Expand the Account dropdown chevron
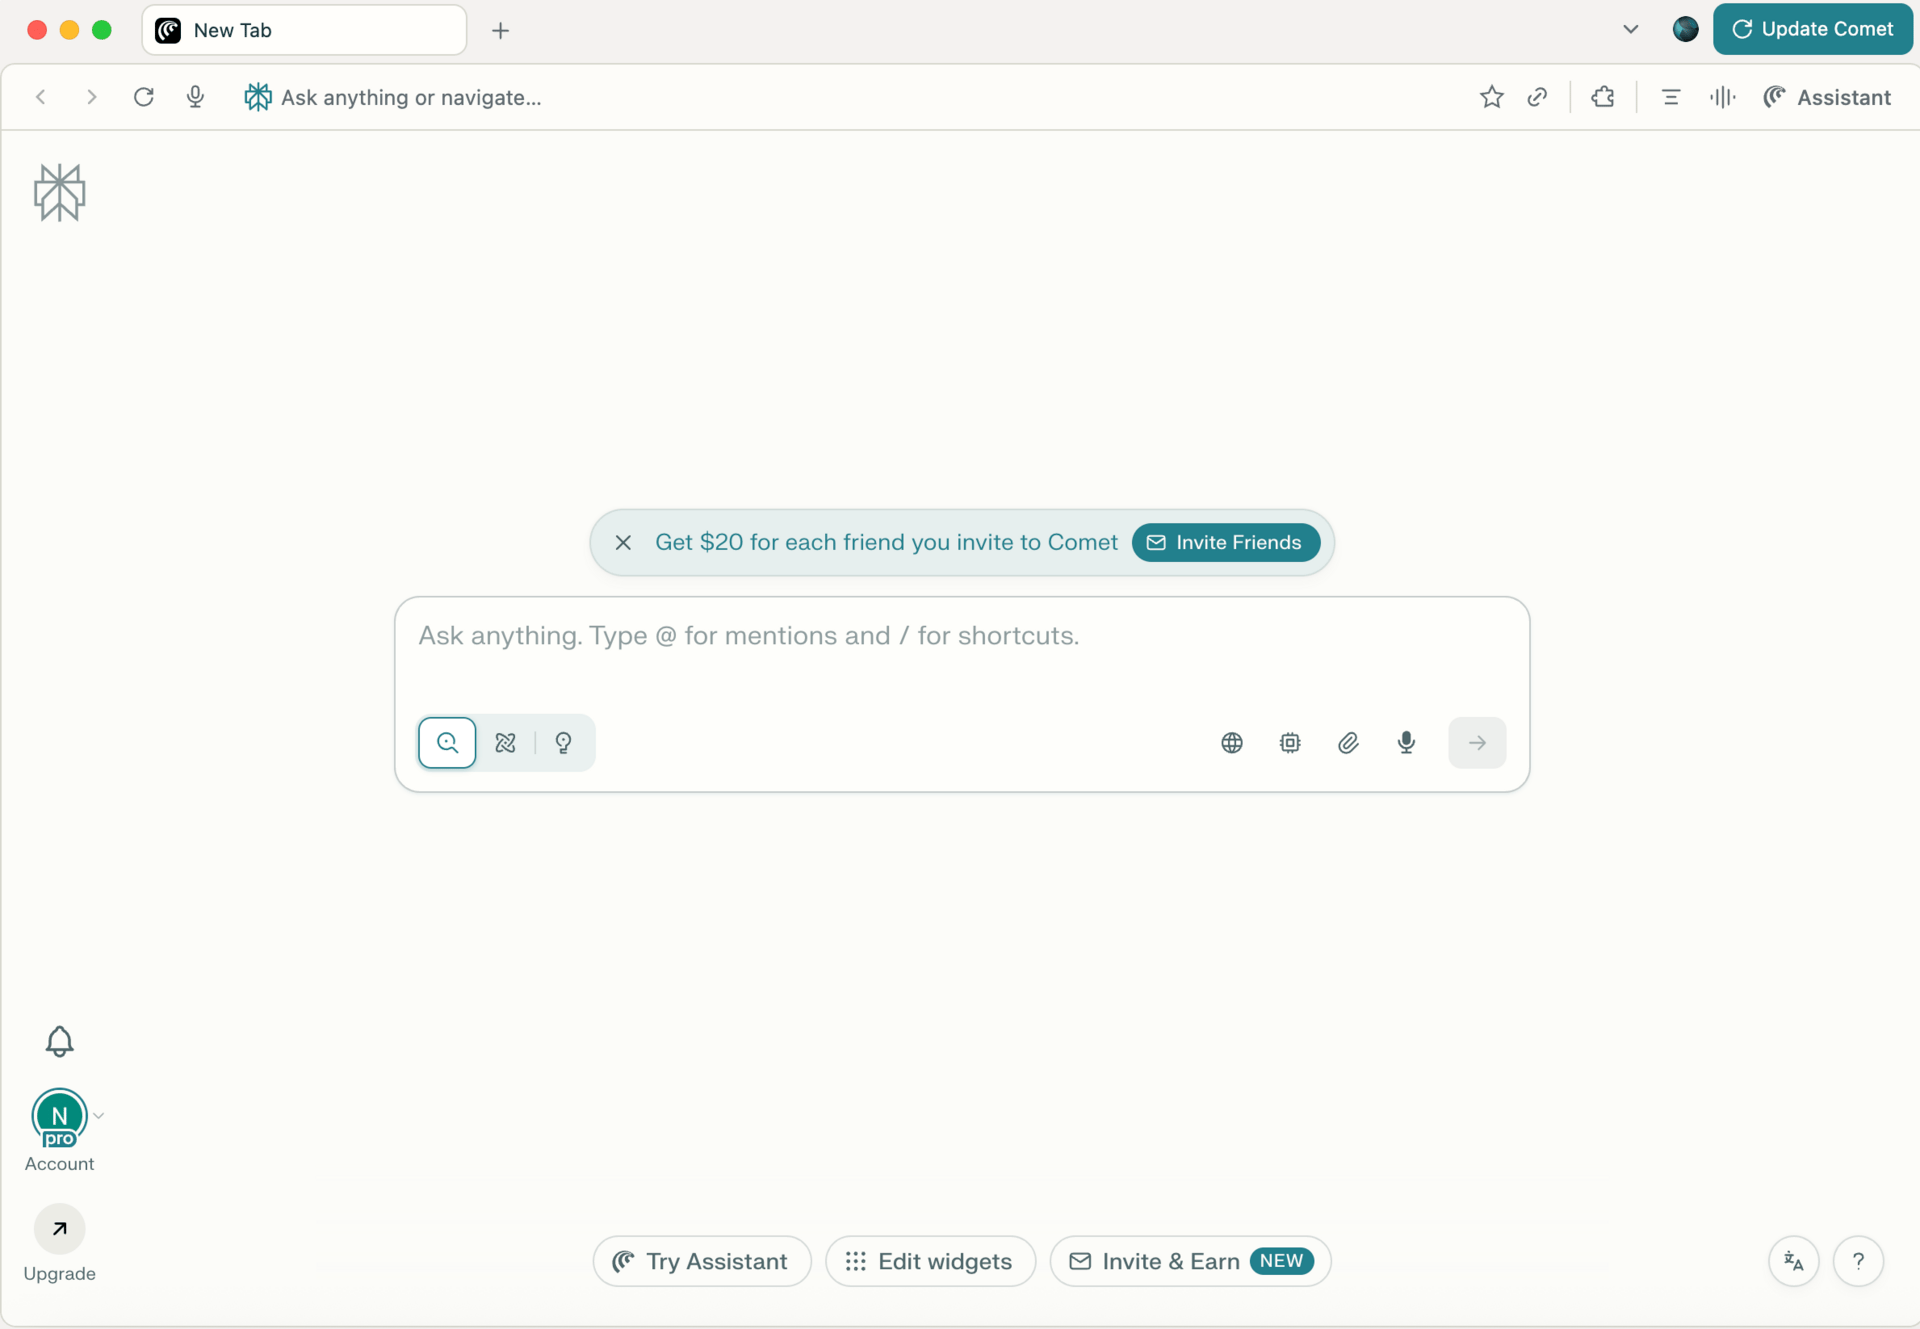The height and width of the screenshot is (1329, 1920). (99, 1115)
